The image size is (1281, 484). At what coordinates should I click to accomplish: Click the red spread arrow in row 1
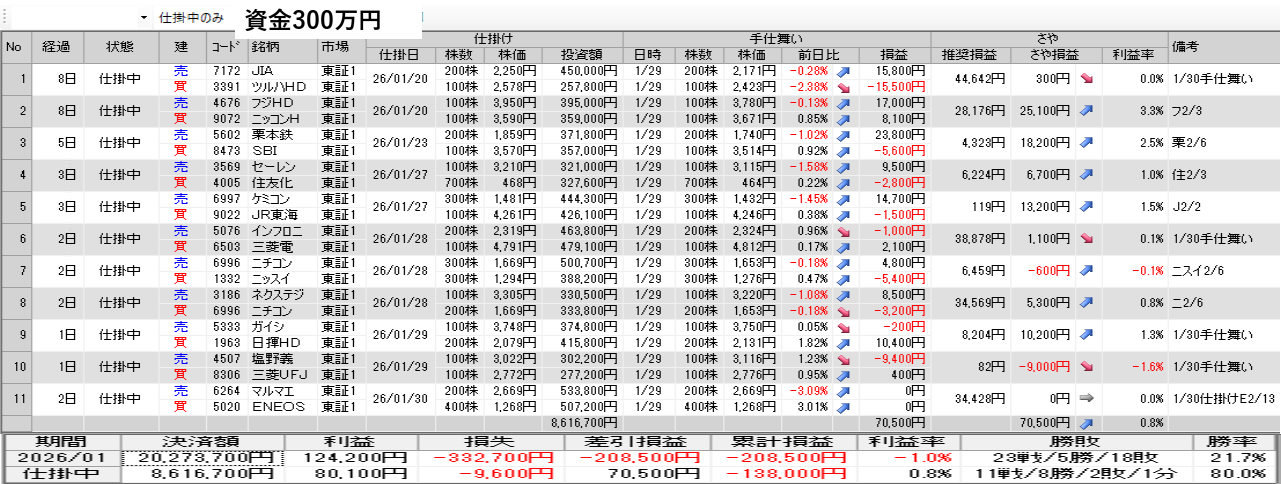point(1086,79)
